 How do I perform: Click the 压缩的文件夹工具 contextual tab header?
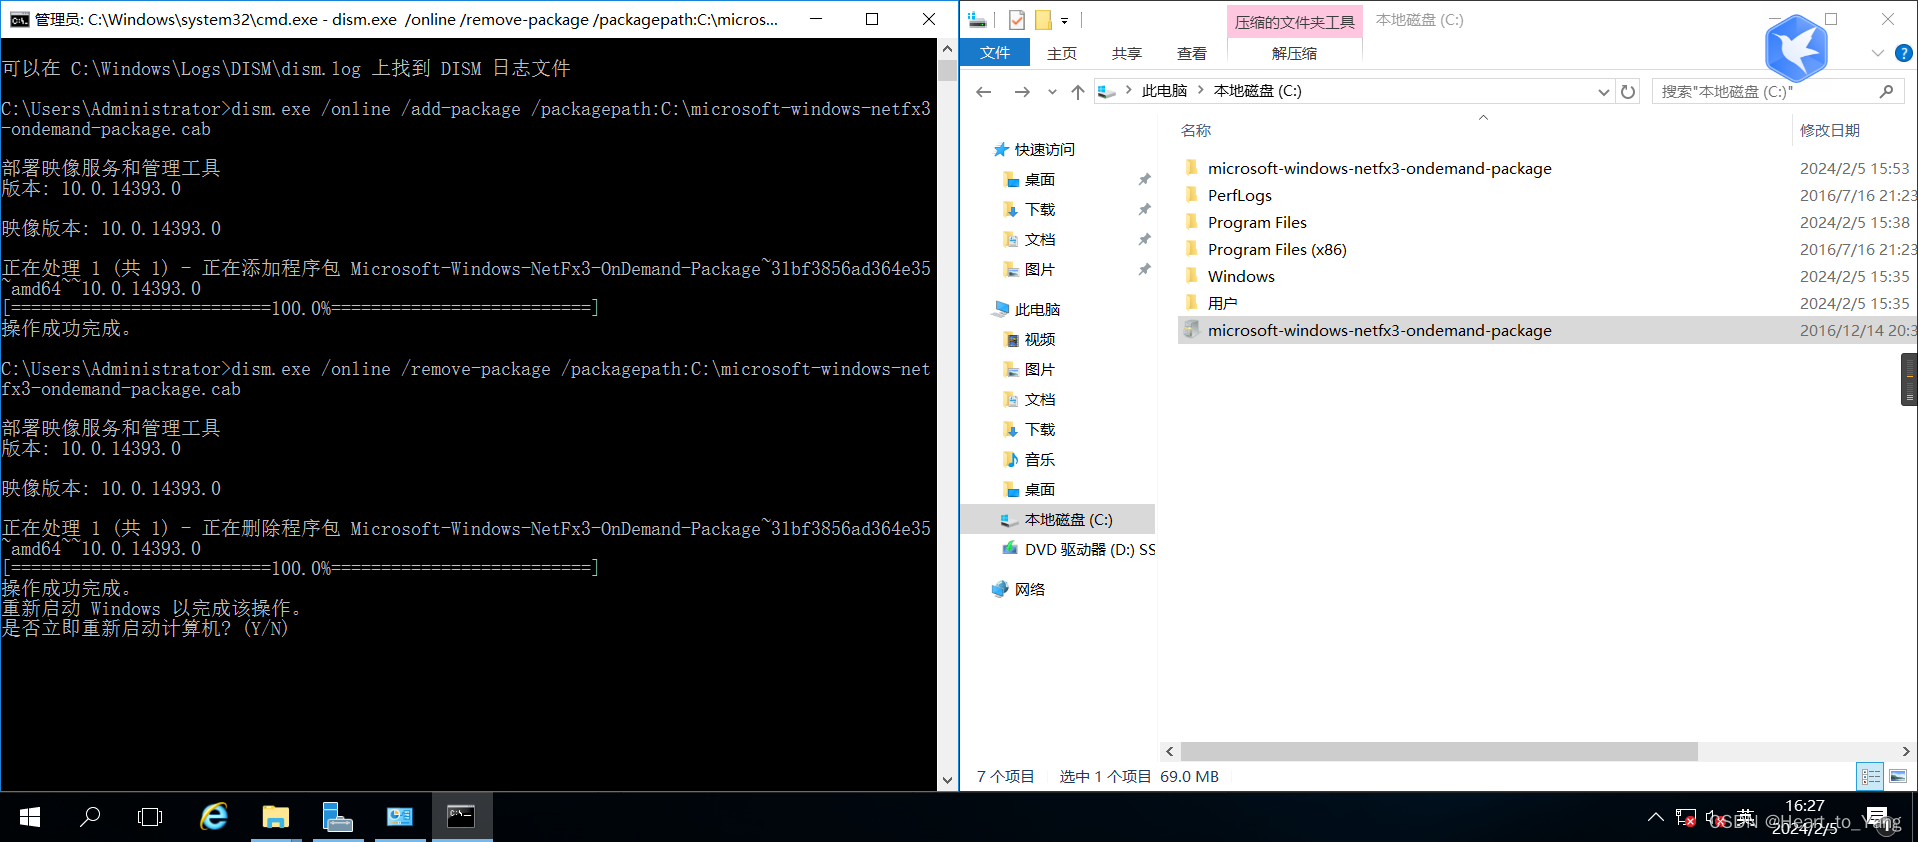(1294, 22)
